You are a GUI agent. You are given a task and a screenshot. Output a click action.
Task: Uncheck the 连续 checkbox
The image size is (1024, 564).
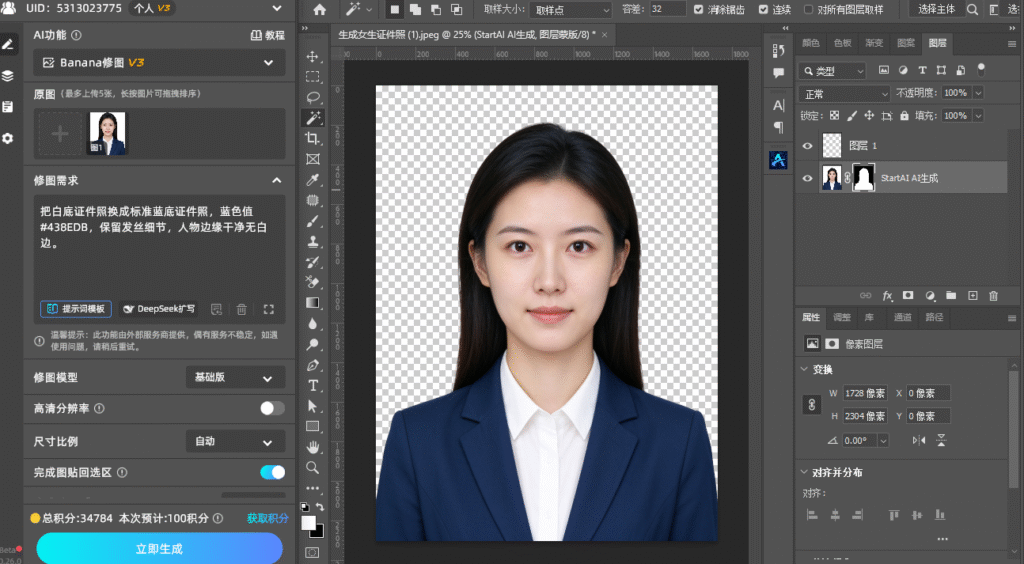pyautogui.click(x=763, y=9)
